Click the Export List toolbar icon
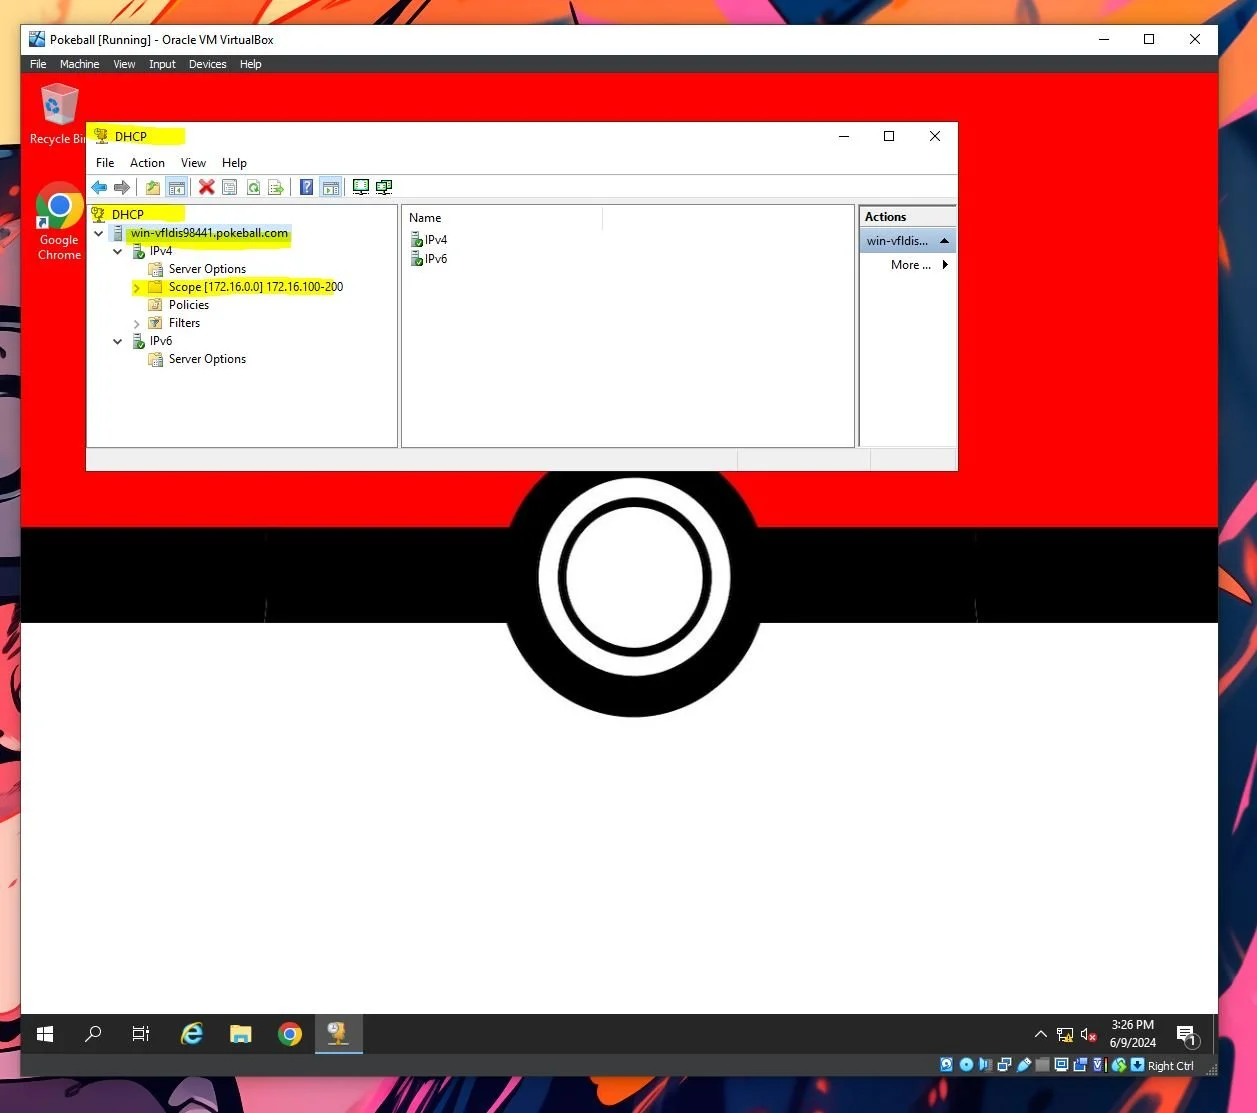 276,187
